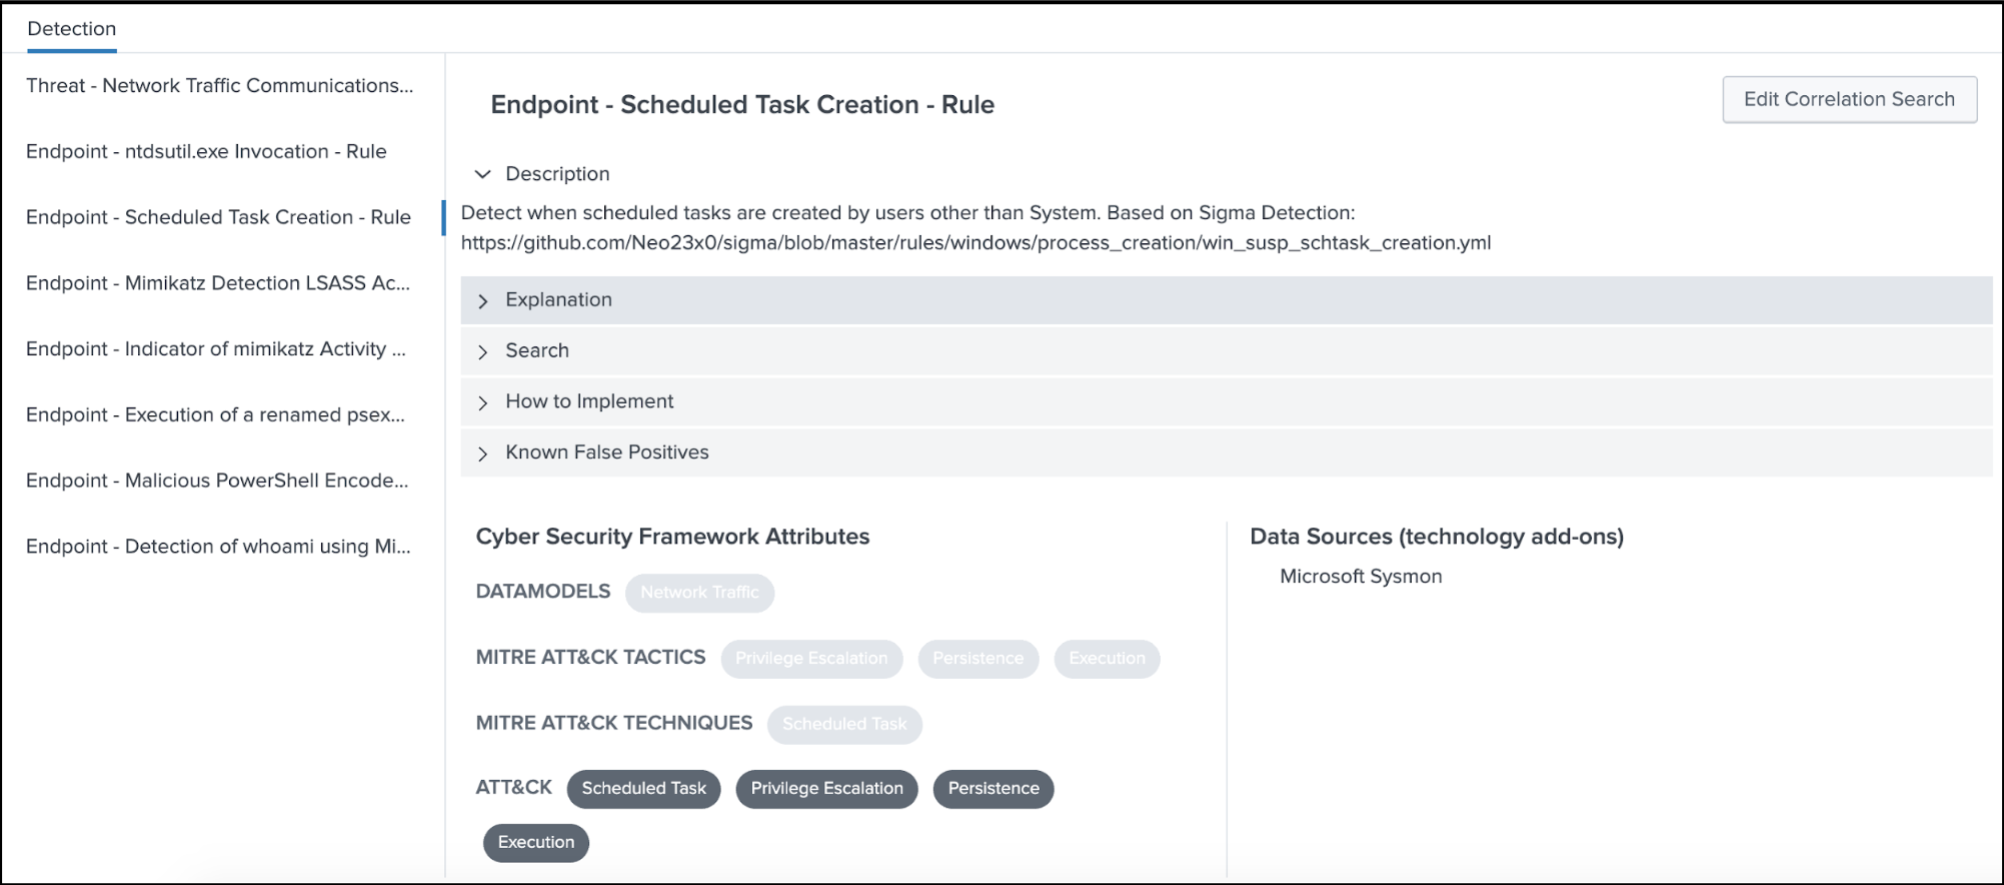Click the dark Privilege Escalation ATT&CK tag
The height and width of the screenshot is (885, 2004).
click(827, 788)
